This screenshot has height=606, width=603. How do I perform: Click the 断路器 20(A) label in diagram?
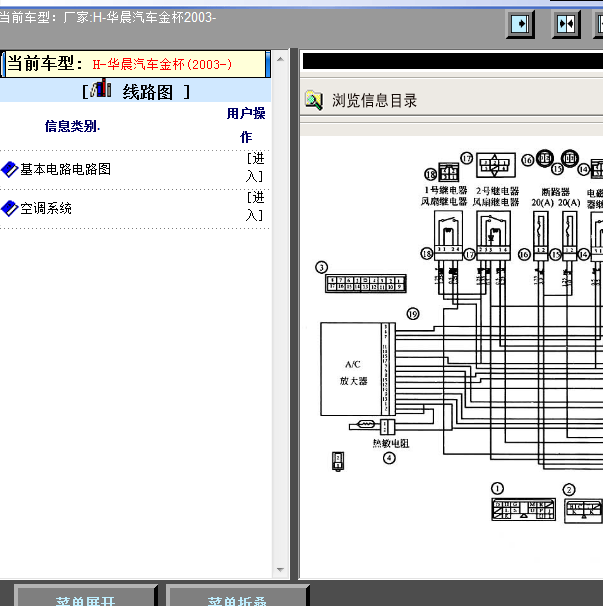556,197
